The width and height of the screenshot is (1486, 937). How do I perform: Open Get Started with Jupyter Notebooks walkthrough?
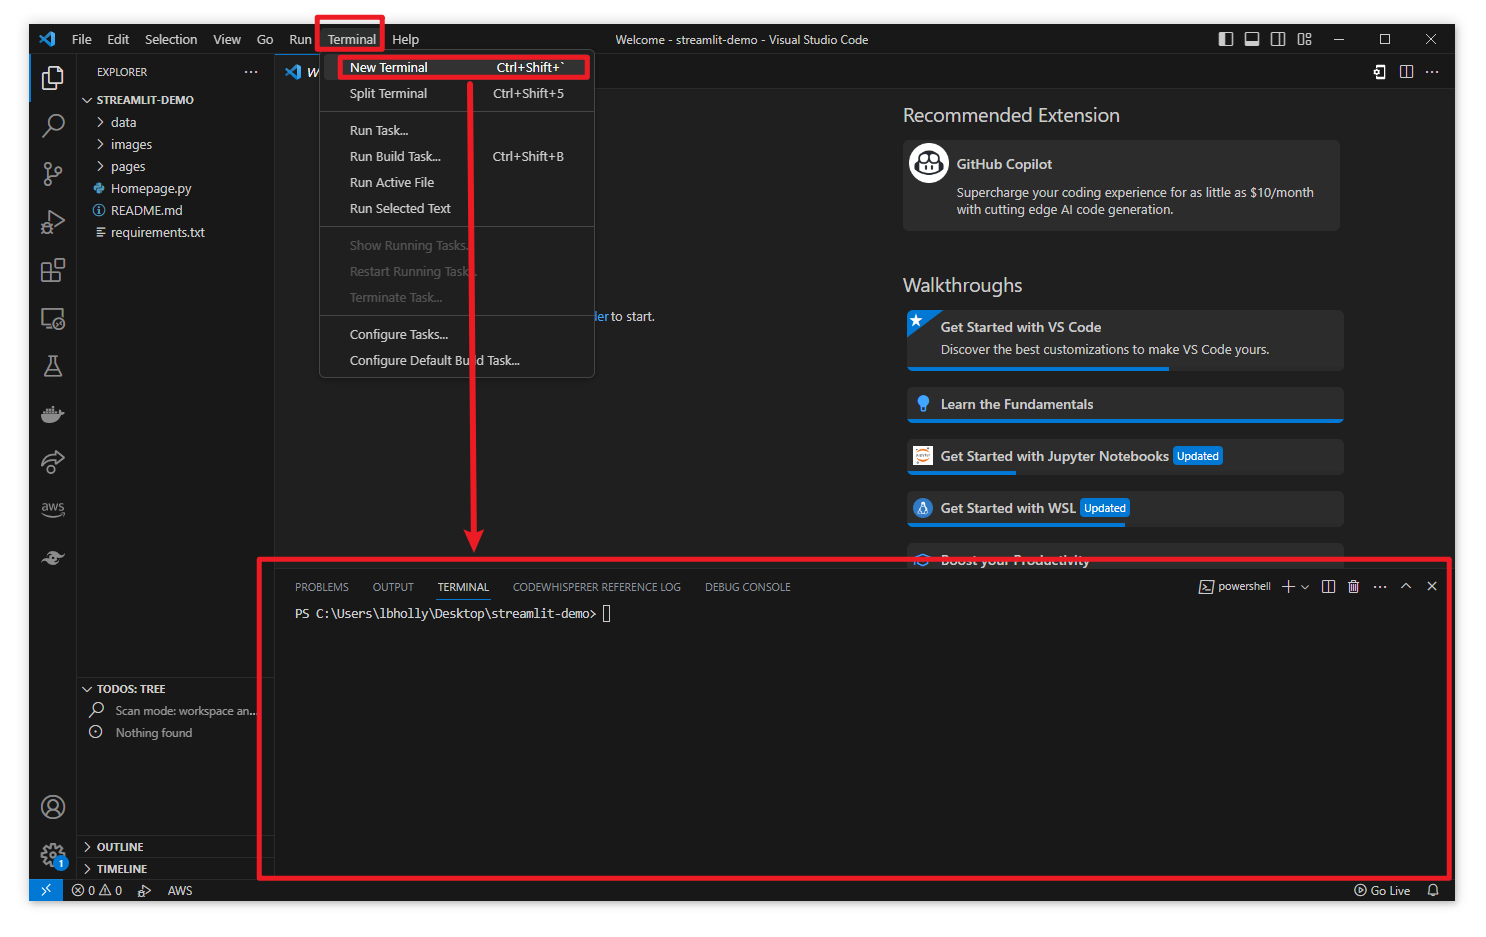pyautogui.click(x=1054, y=456)
